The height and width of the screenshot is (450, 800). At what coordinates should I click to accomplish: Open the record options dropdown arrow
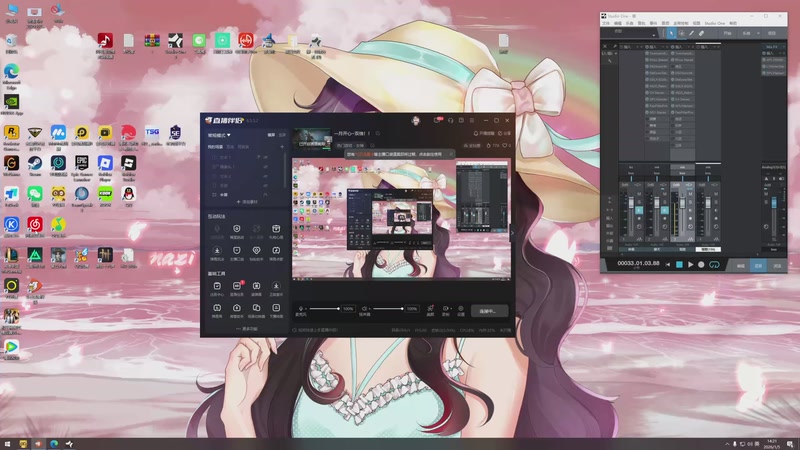point(450,309)
